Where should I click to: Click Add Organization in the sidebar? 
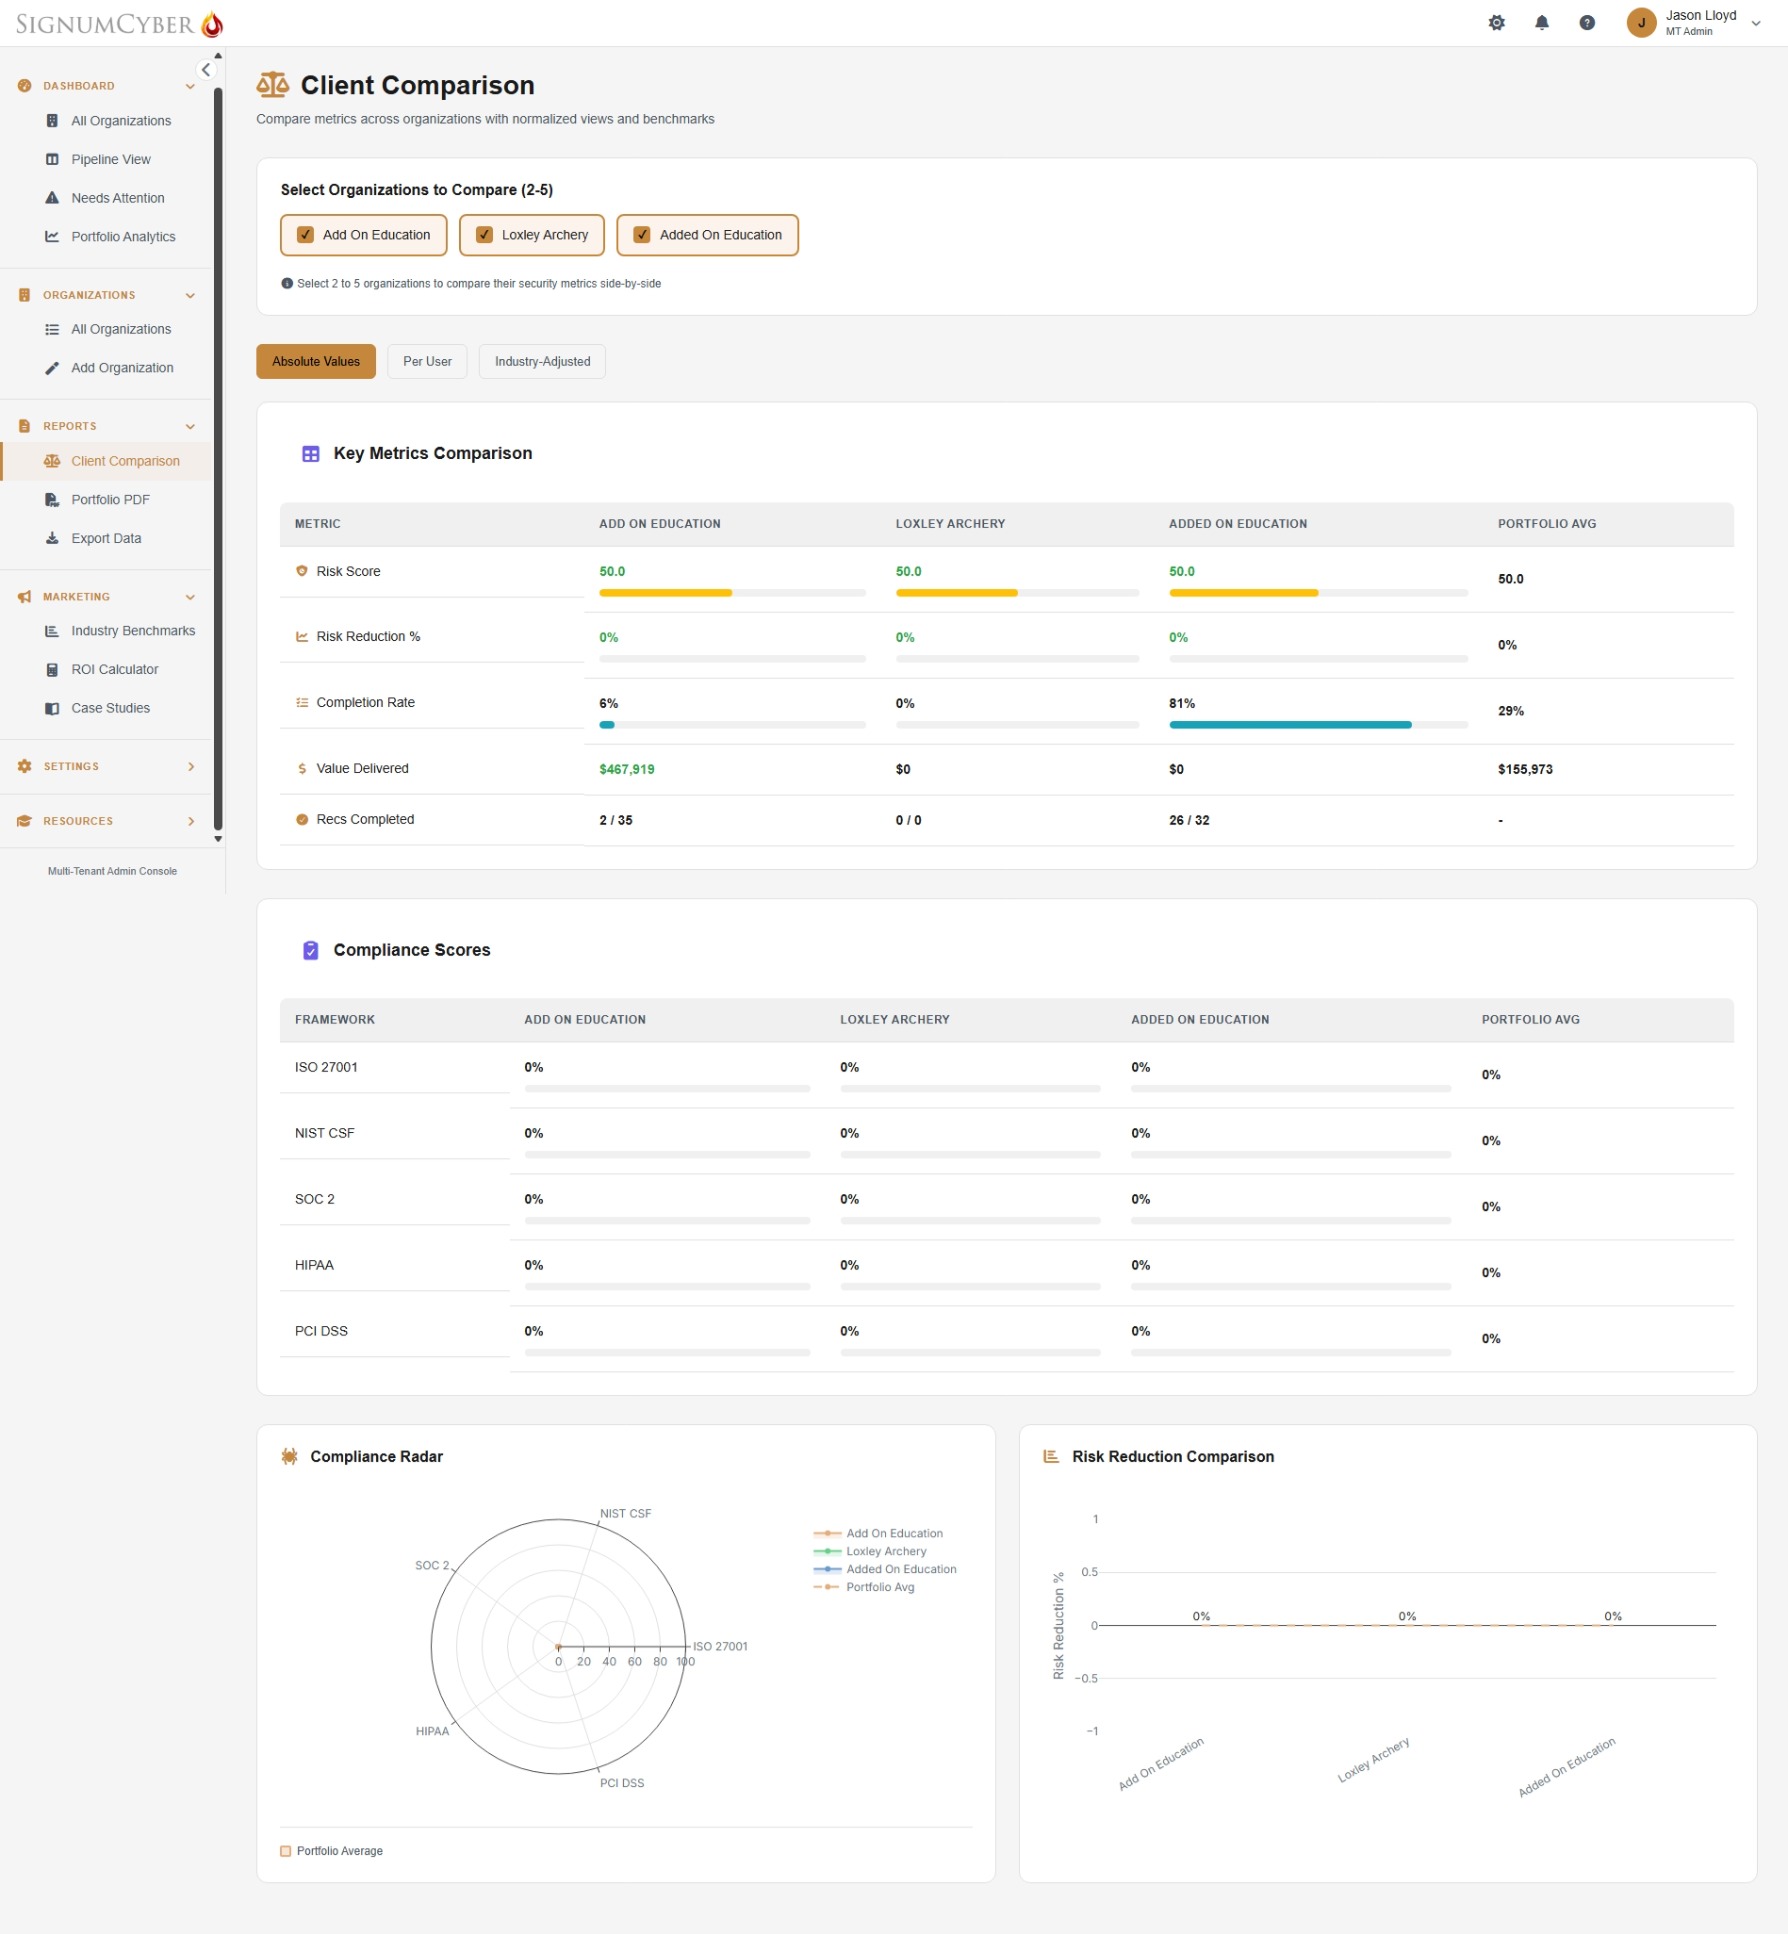[121, 367]
